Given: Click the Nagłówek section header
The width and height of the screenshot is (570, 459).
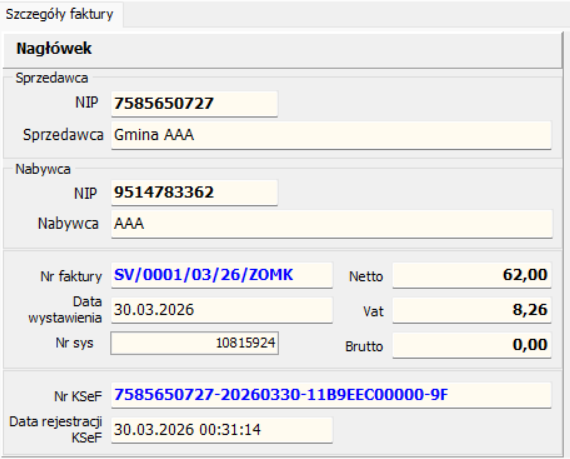Looking at the screenshot, I should [54, 49].
